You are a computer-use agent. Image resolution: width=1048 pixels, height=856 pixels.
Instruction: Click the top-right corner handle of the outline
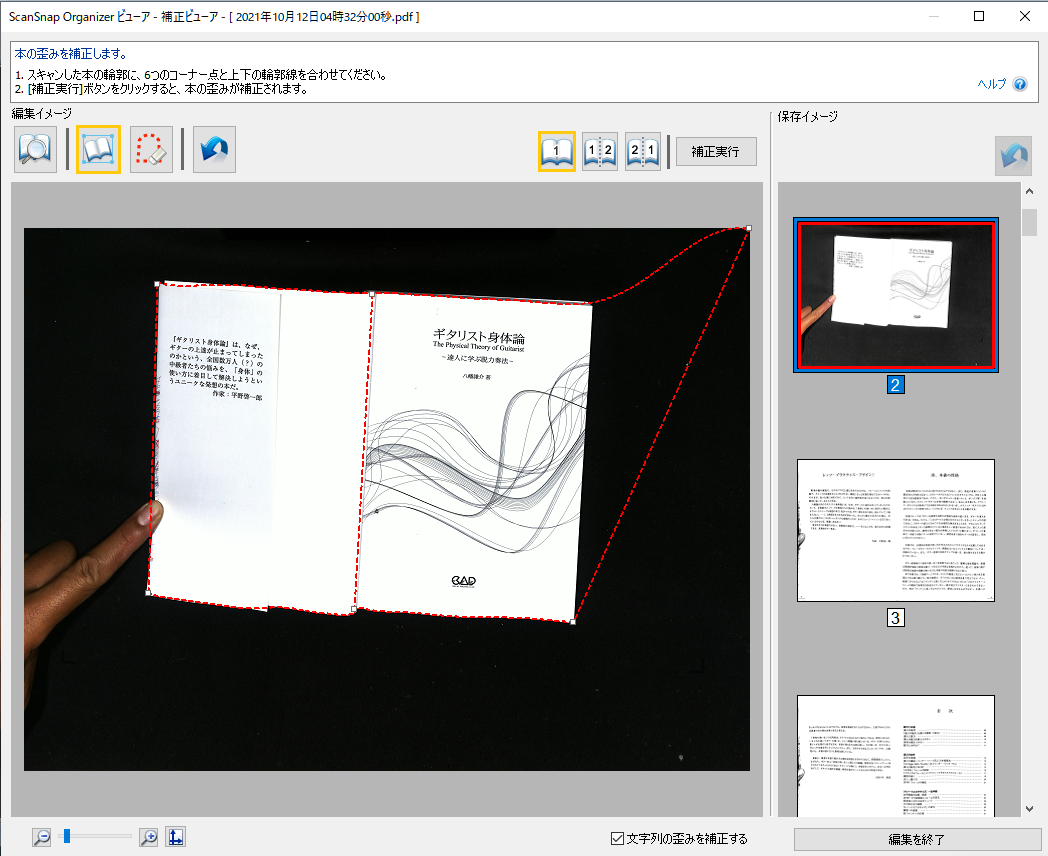[x=749, y=229]
